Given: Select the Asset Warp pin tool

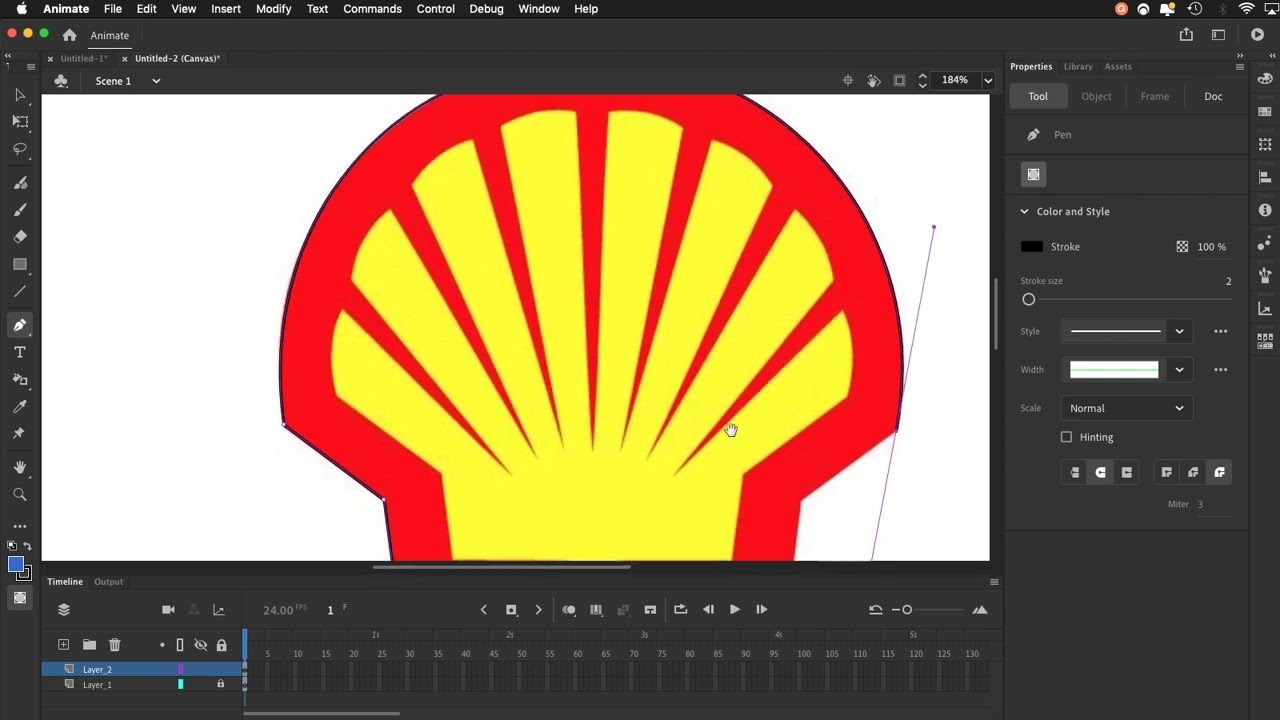Looking at the screenshot, I should (x=19, y=433).
